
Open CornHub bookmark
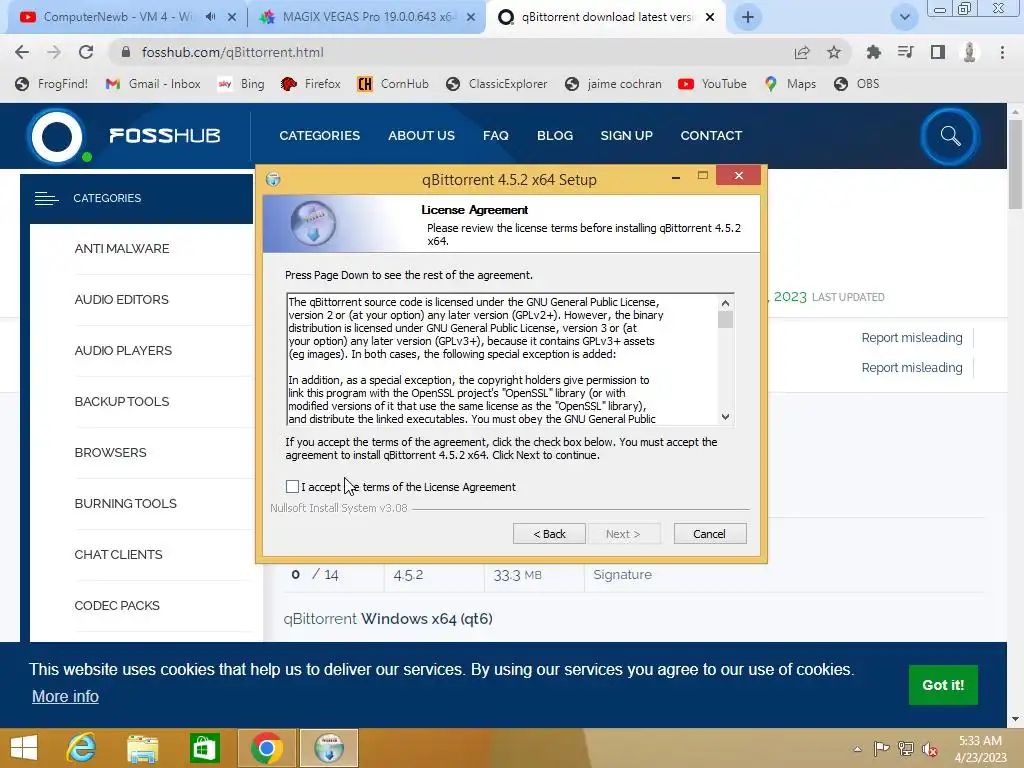point(393,84)
